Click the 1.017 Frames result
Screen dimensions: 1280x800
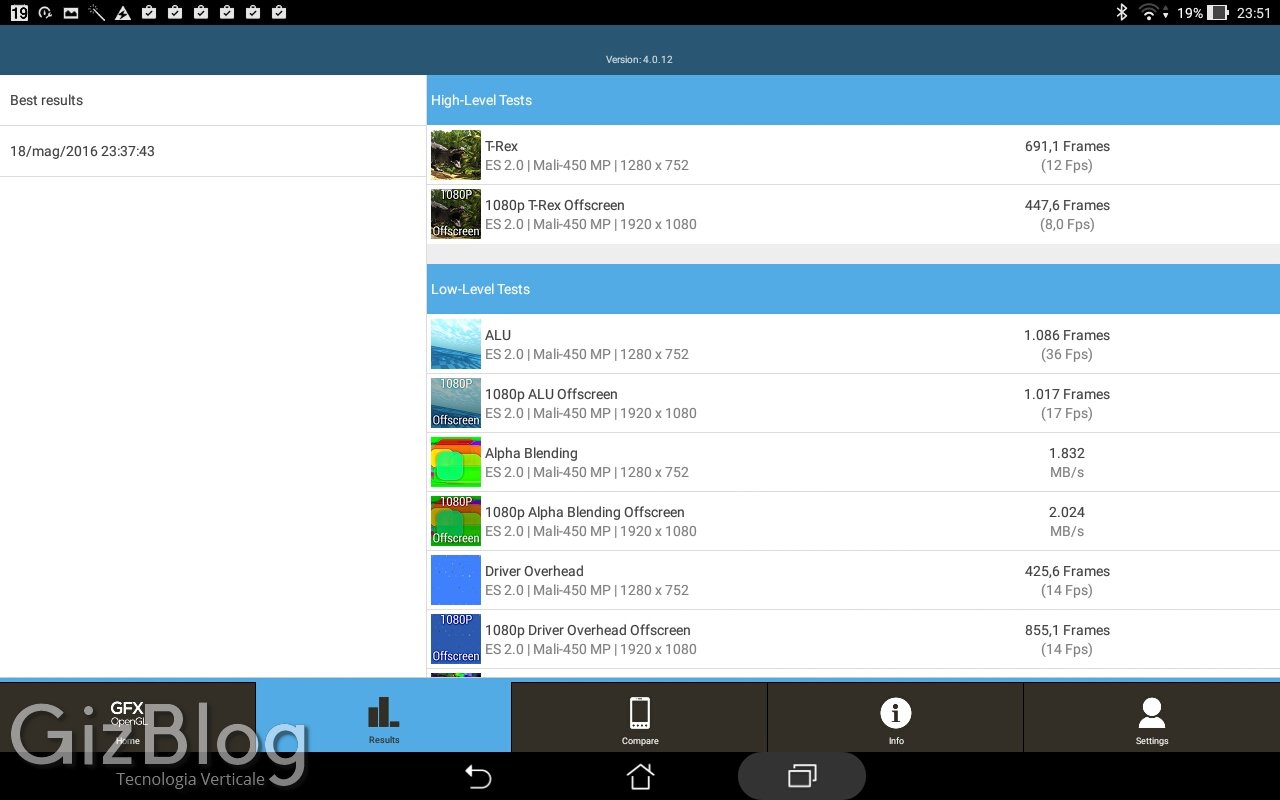pyautogui.click(x=1067, y=394)
